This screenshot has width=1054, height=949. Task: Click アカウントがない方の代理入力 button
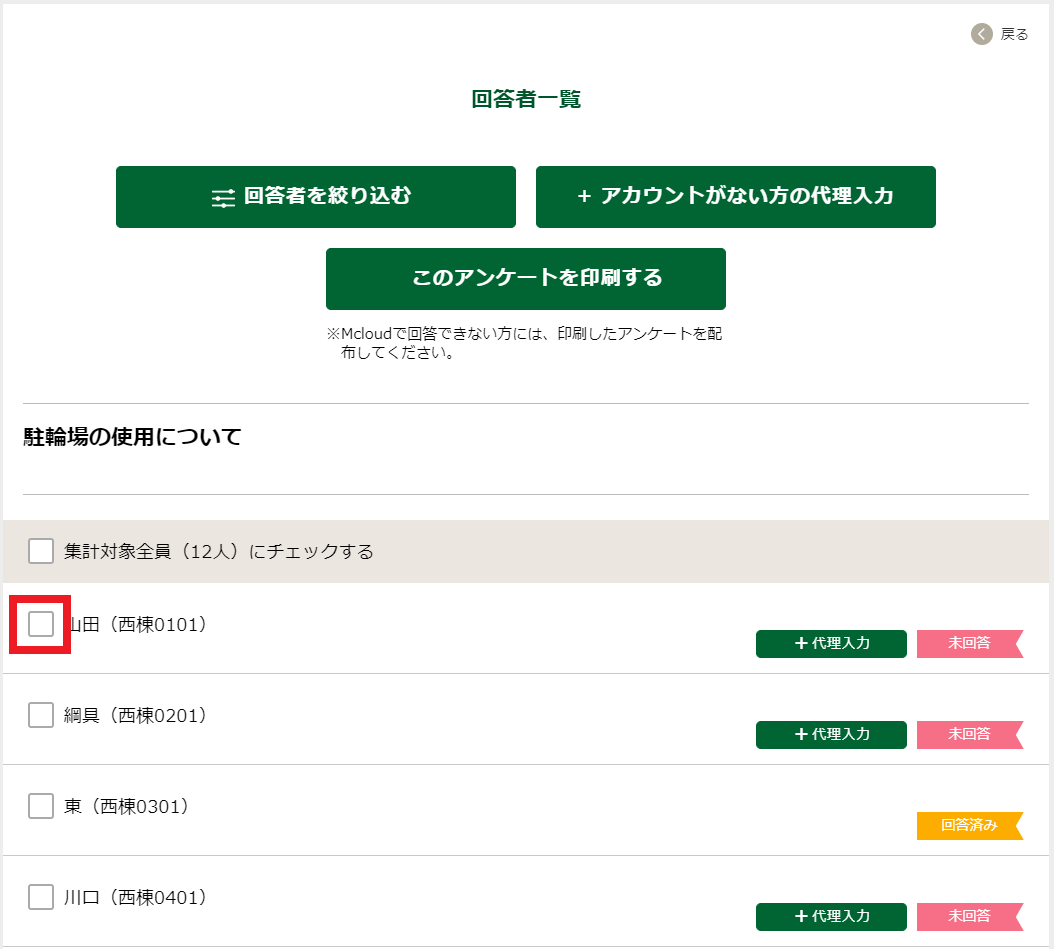point(736,197)
